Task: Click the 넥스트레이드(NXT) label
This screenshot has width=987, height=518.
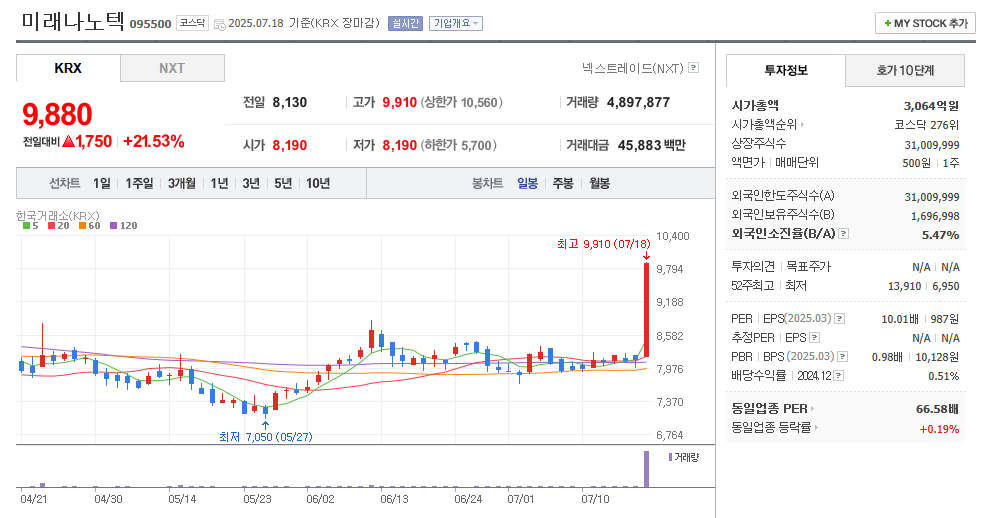Action: [633, 68]
